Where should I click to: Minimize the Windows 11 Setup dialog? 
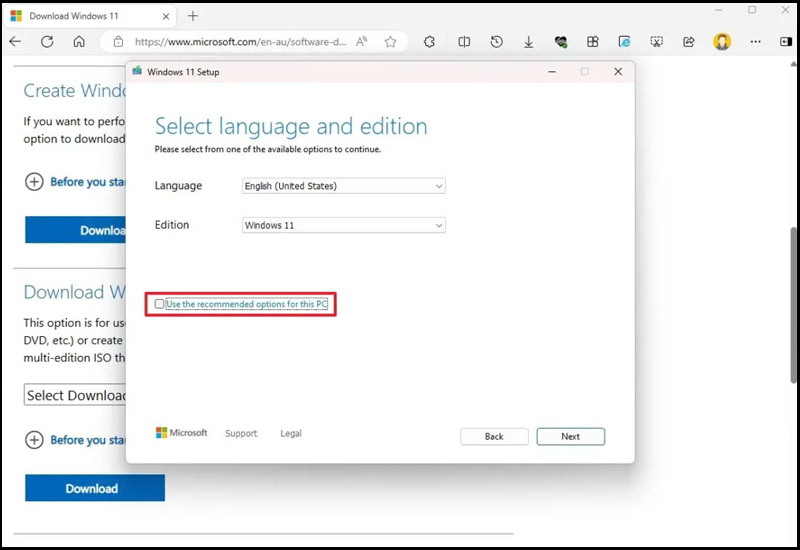[x=552, y=72]
